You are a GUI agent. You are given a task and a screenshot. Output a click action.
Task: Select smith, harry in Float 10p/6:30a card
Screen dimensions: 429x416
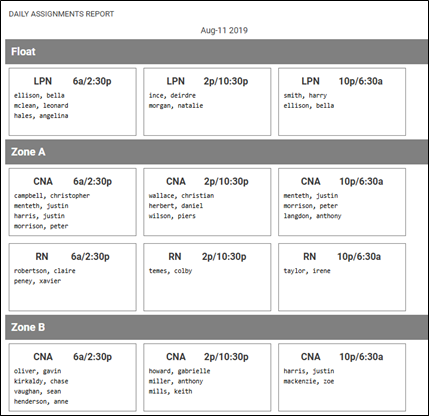[x=305, y=96]
